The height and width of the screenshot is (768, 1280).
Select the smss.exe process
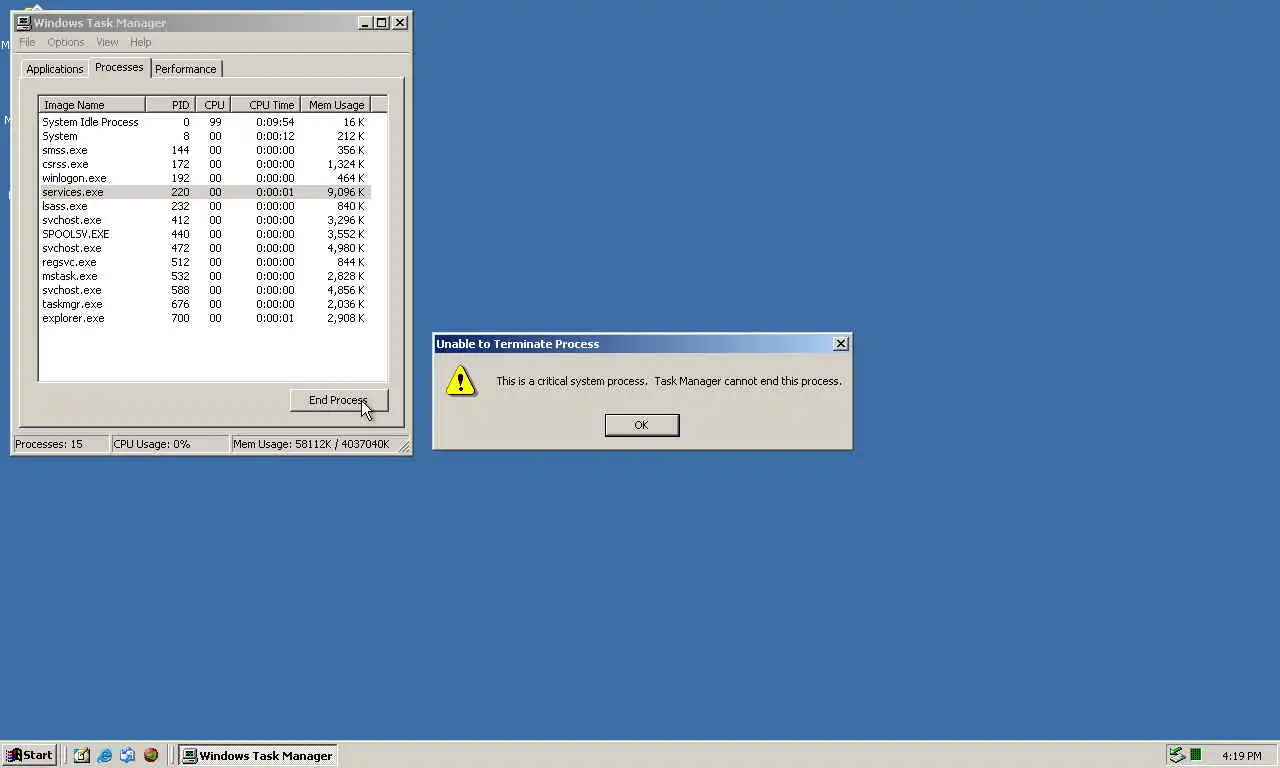(x=205, y=150)
